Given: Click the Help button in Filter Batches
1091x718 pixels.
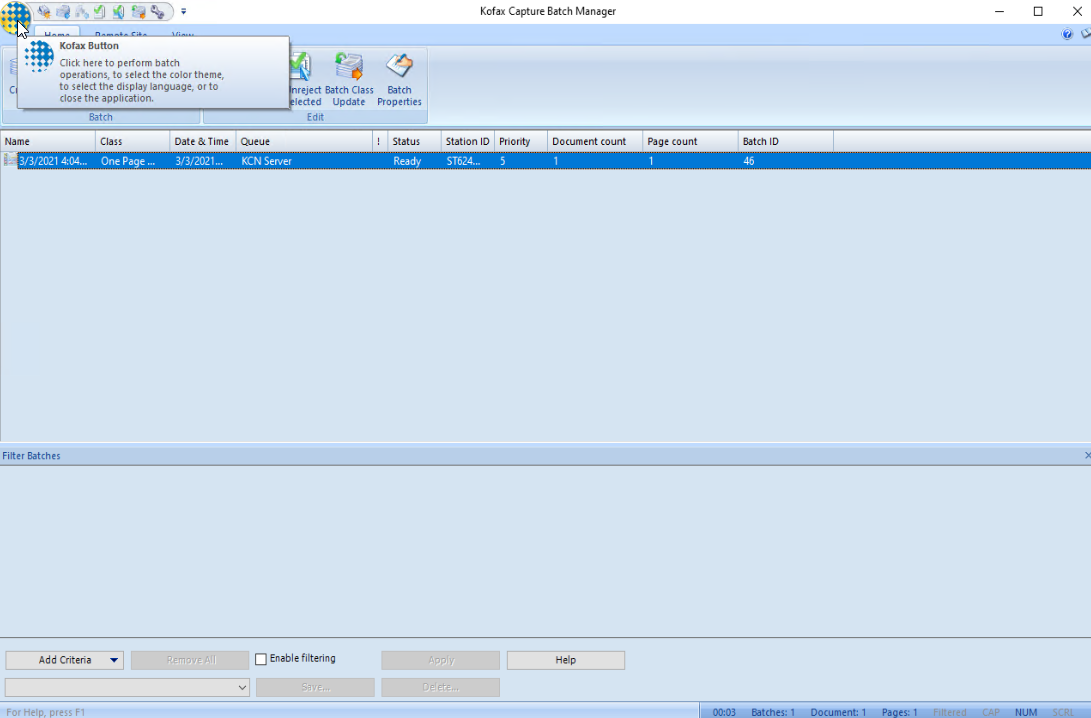Looking at the screenshot, I should (566, 660).
